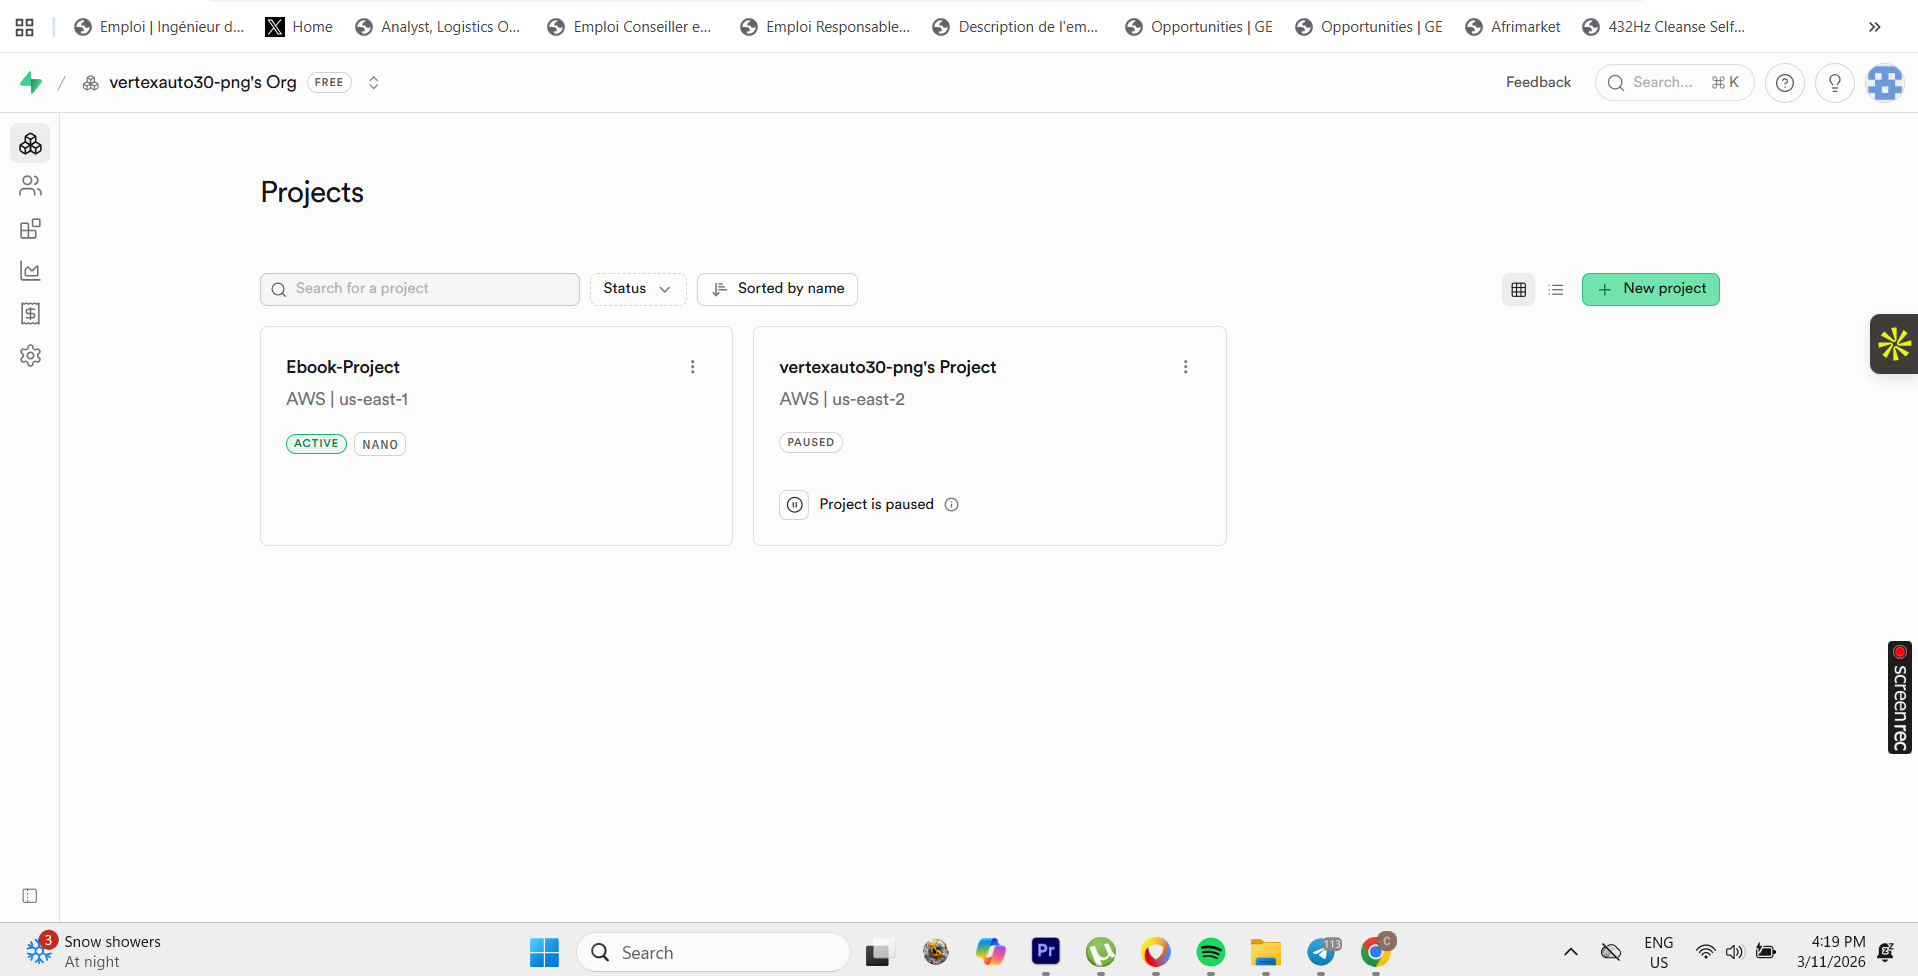Expand the organization switcher chevrons
Image resolution: width=1918 pixels, height=976 pixels.
[373, 83]
